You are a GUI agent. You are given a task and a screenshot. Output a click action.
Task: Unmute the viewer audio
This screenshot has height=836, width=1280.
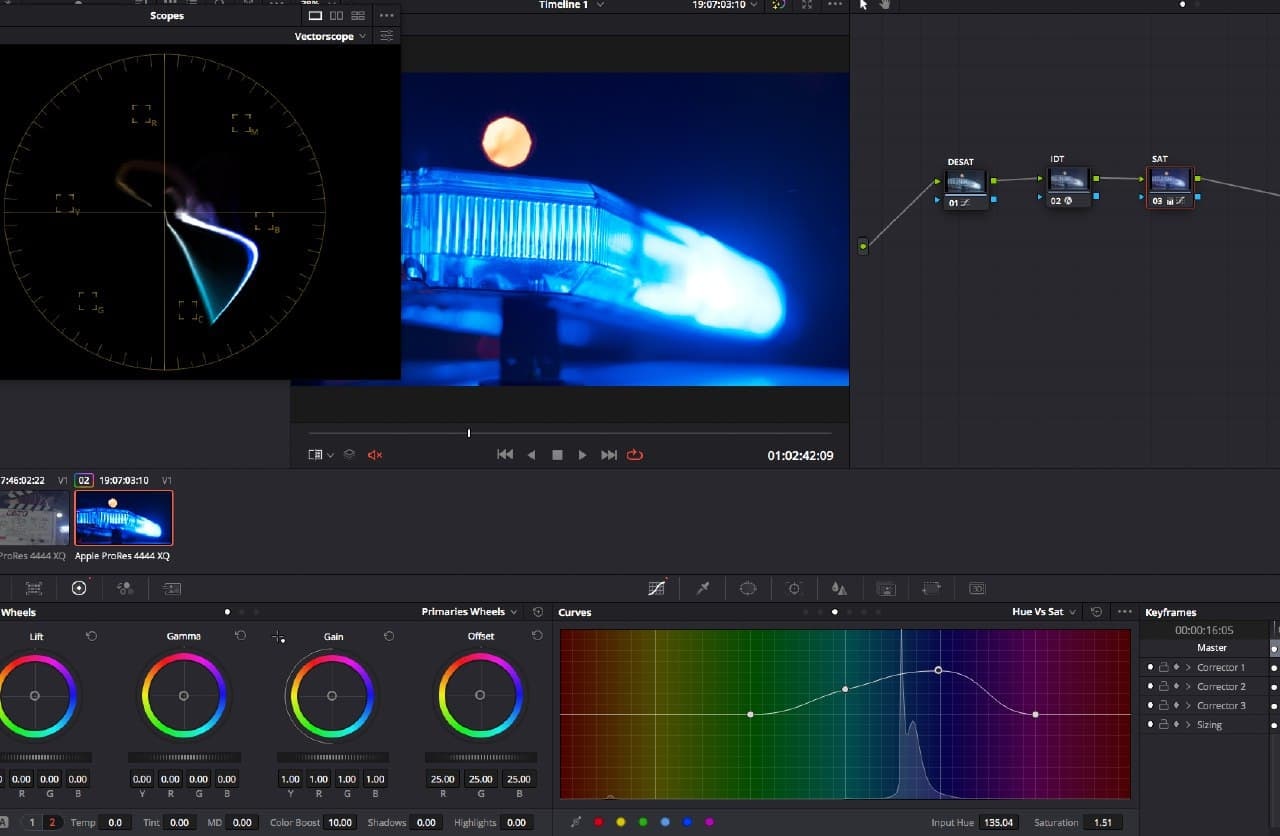pos(375,455)
